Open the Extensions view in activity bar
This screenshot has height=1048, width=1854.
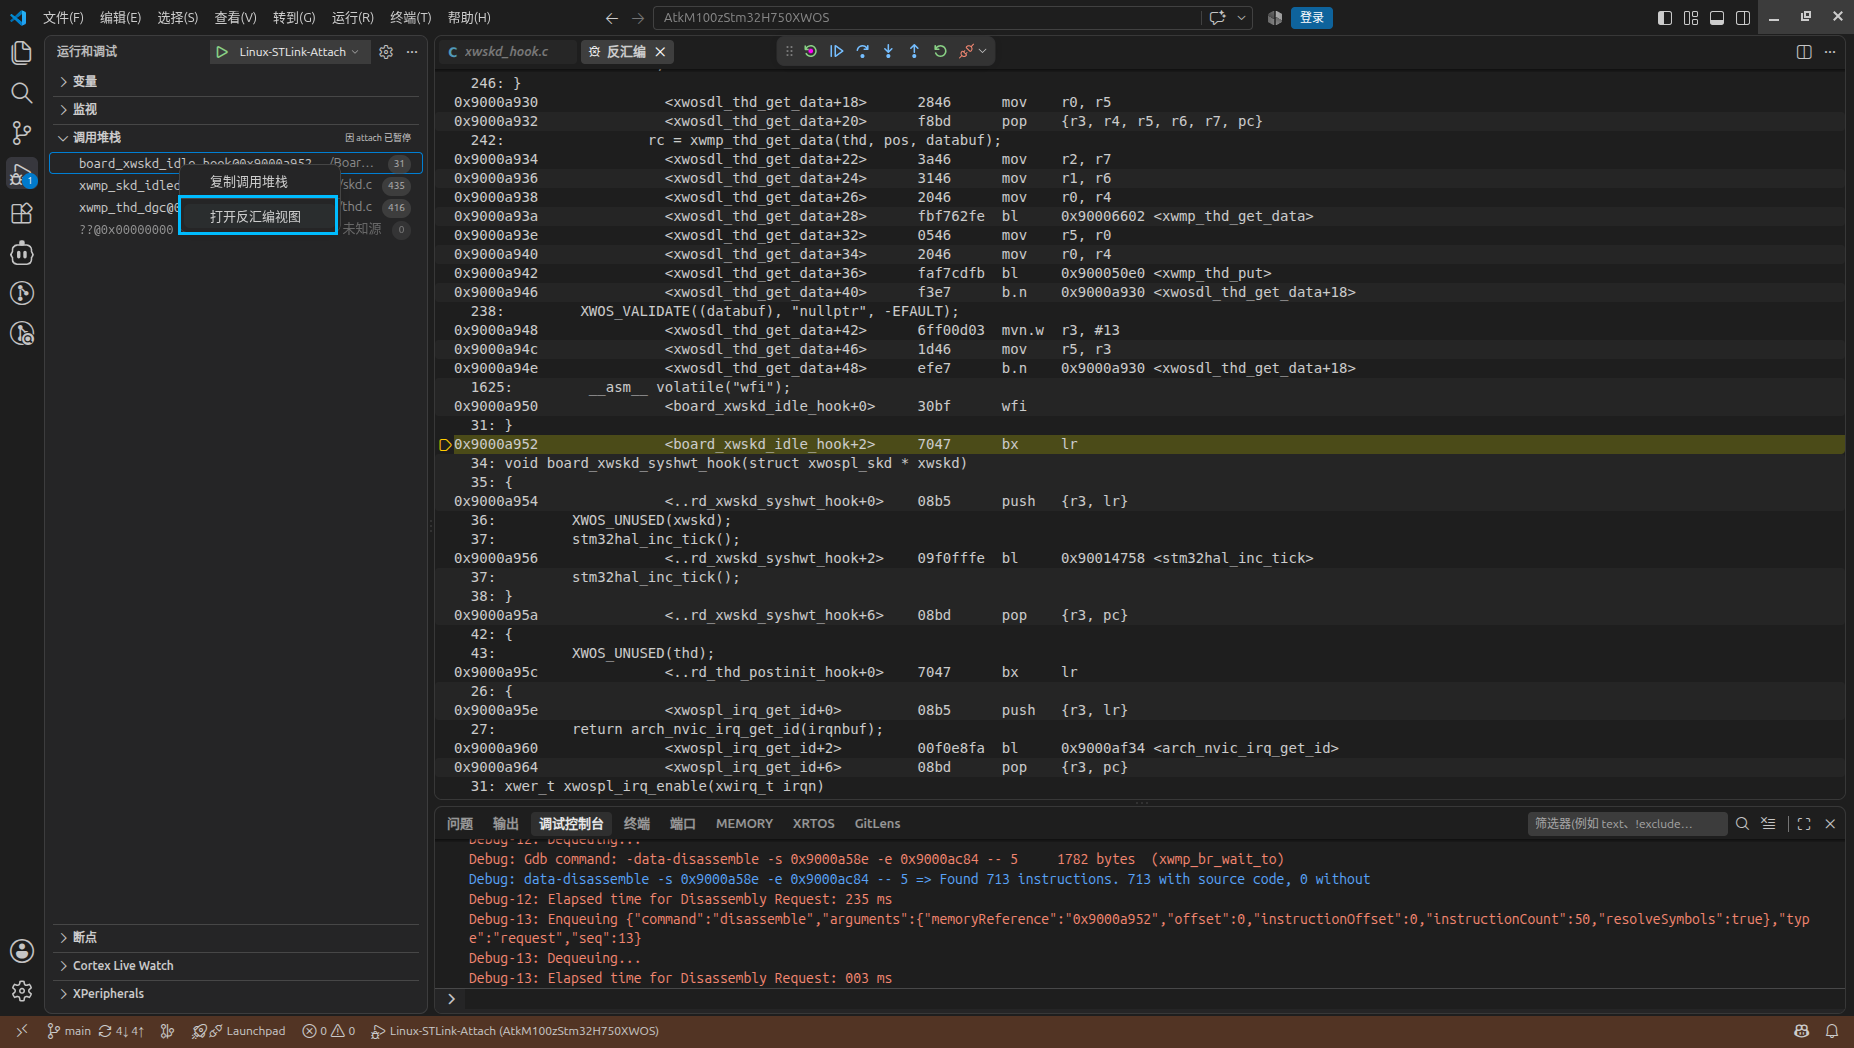click(21, 213)
